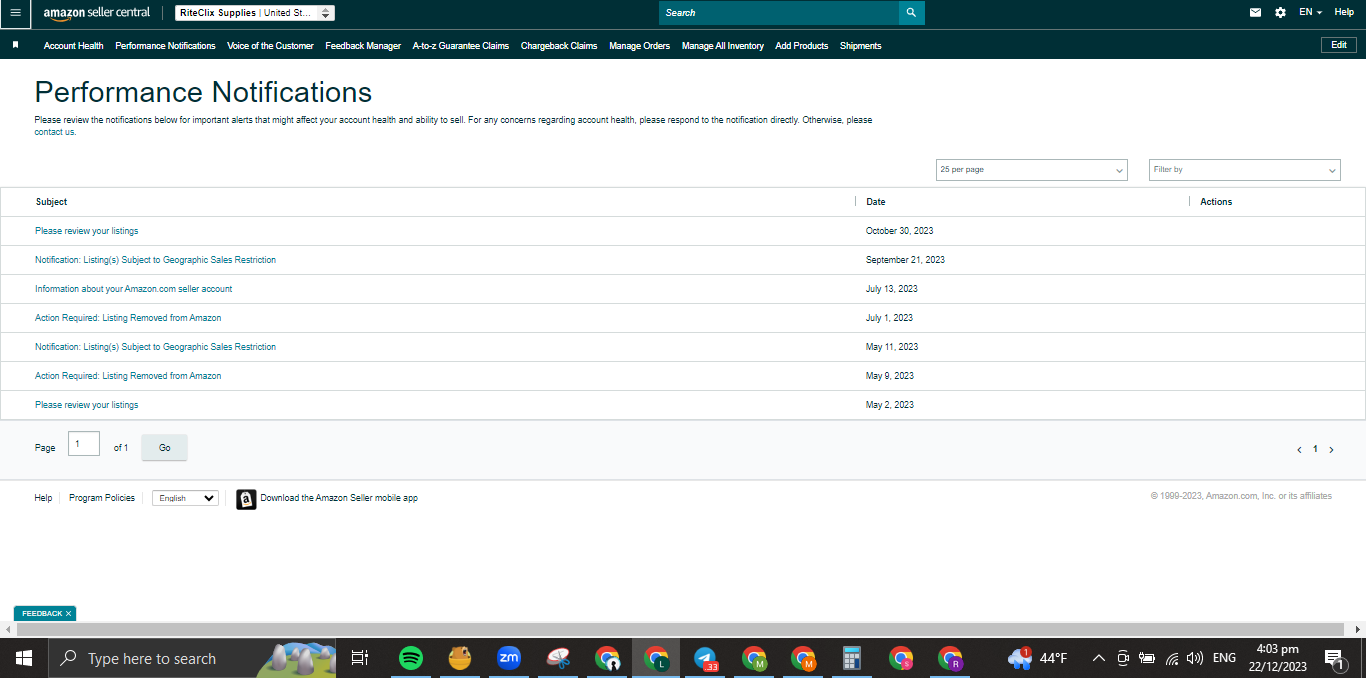Open Zoom from the taskbar
The height and width of the screenshot is (678, 1366).
pyautogui.click(x=509, y=658)
